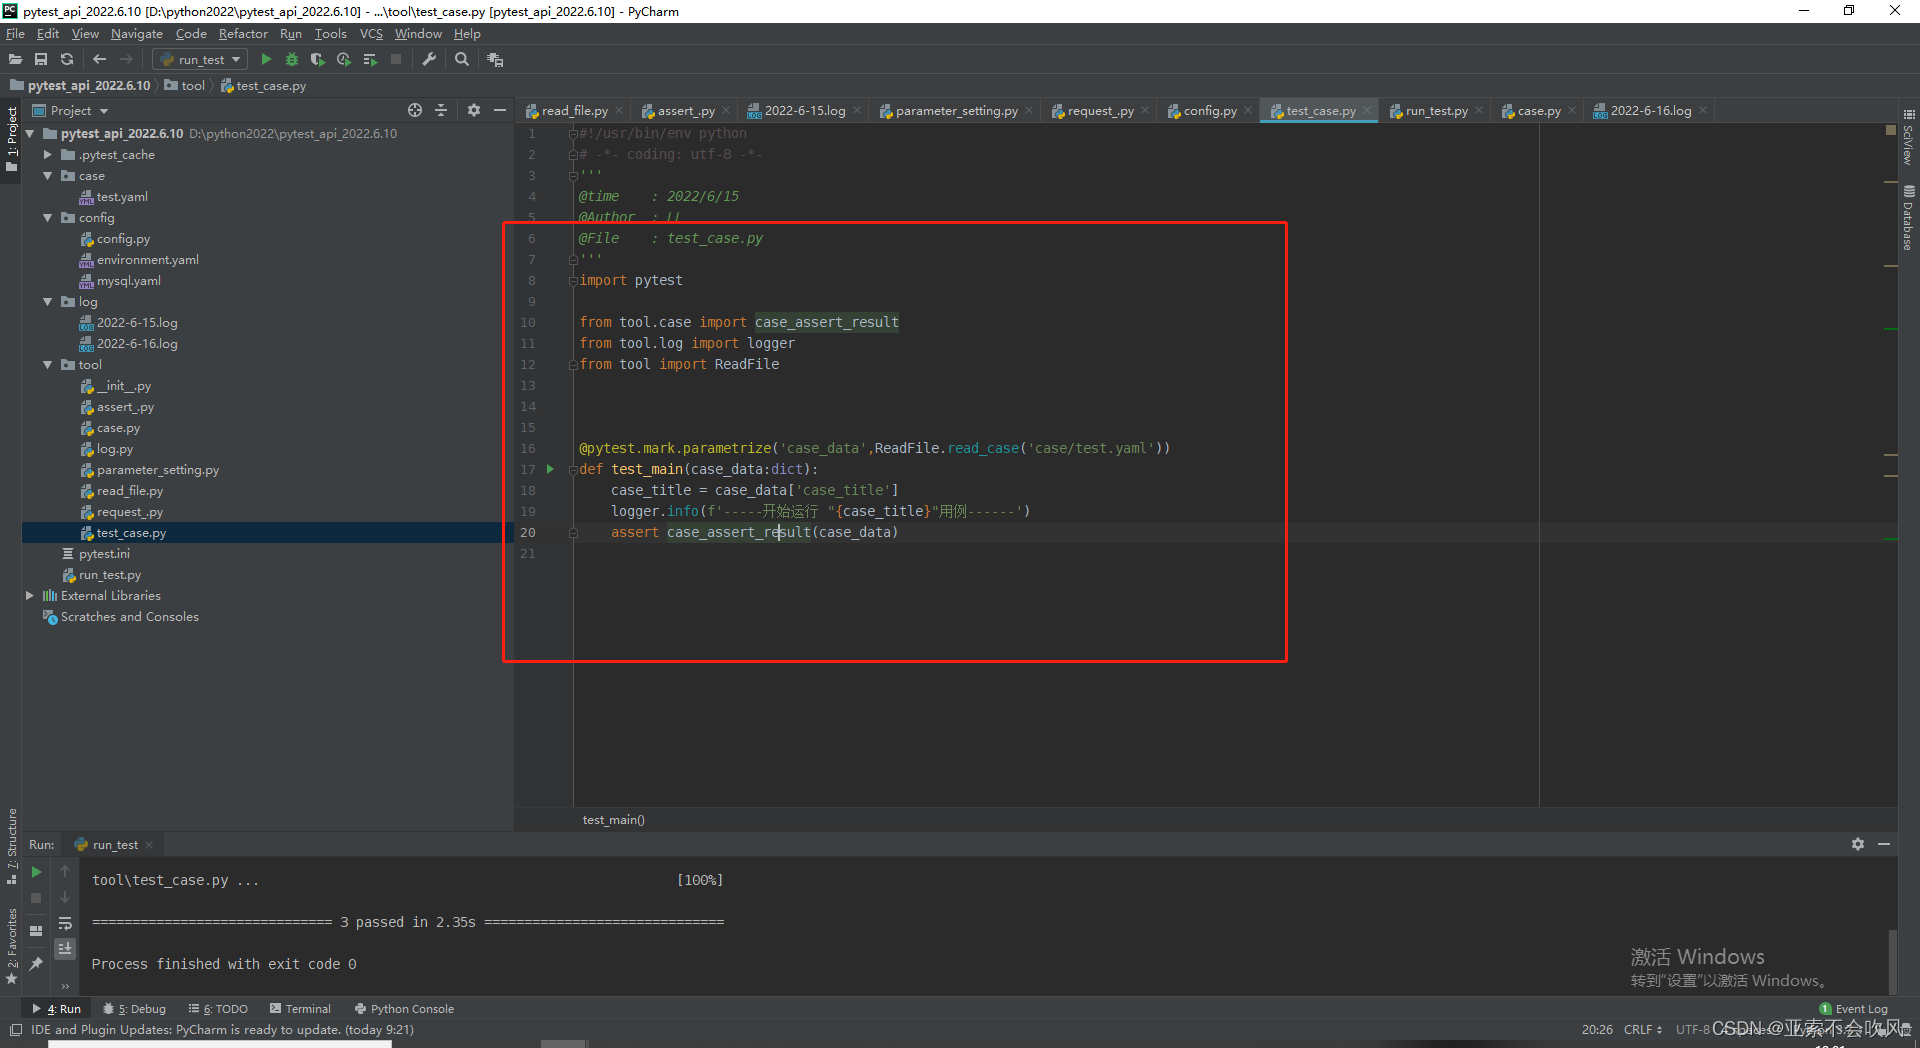Open the Terminal tool window
Image resolution: width=1920 pixels, height=1048 pixels.
tap(300, 1009)
